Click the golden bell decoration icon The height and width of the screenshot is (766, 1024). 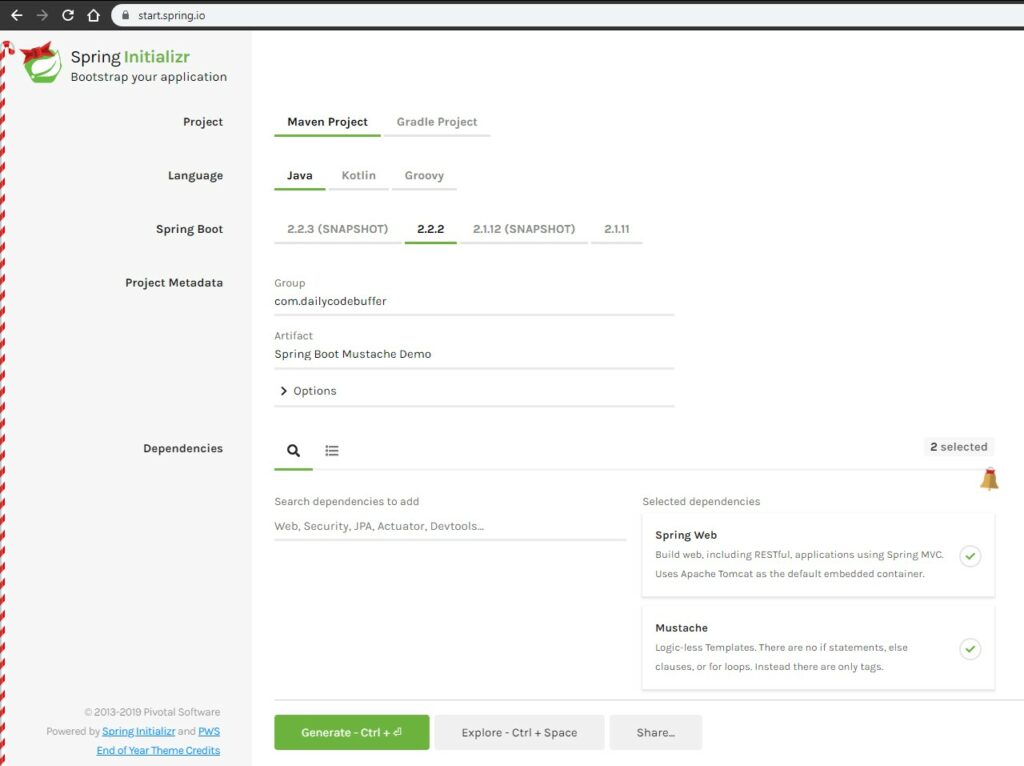(989, 480)
